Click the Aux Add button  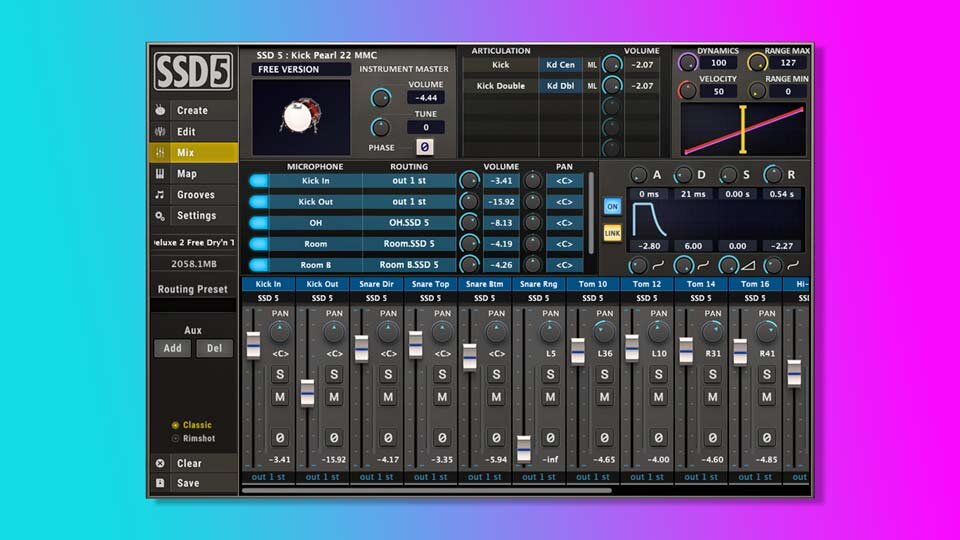coord(172,348)
